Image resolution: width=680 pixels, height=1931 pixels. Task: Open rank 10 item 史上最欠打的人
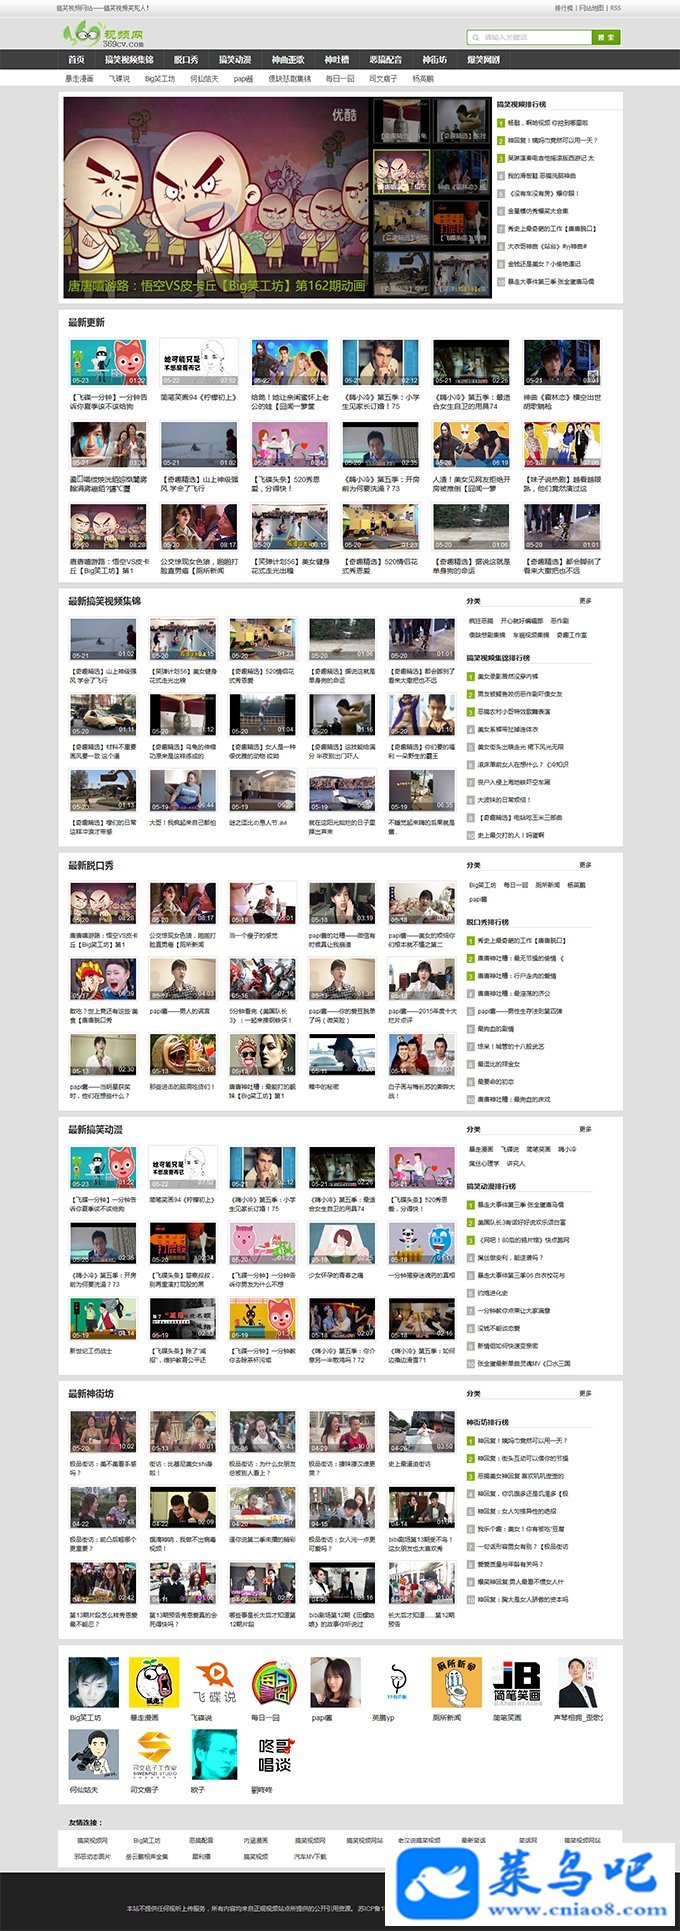(510, 835)
